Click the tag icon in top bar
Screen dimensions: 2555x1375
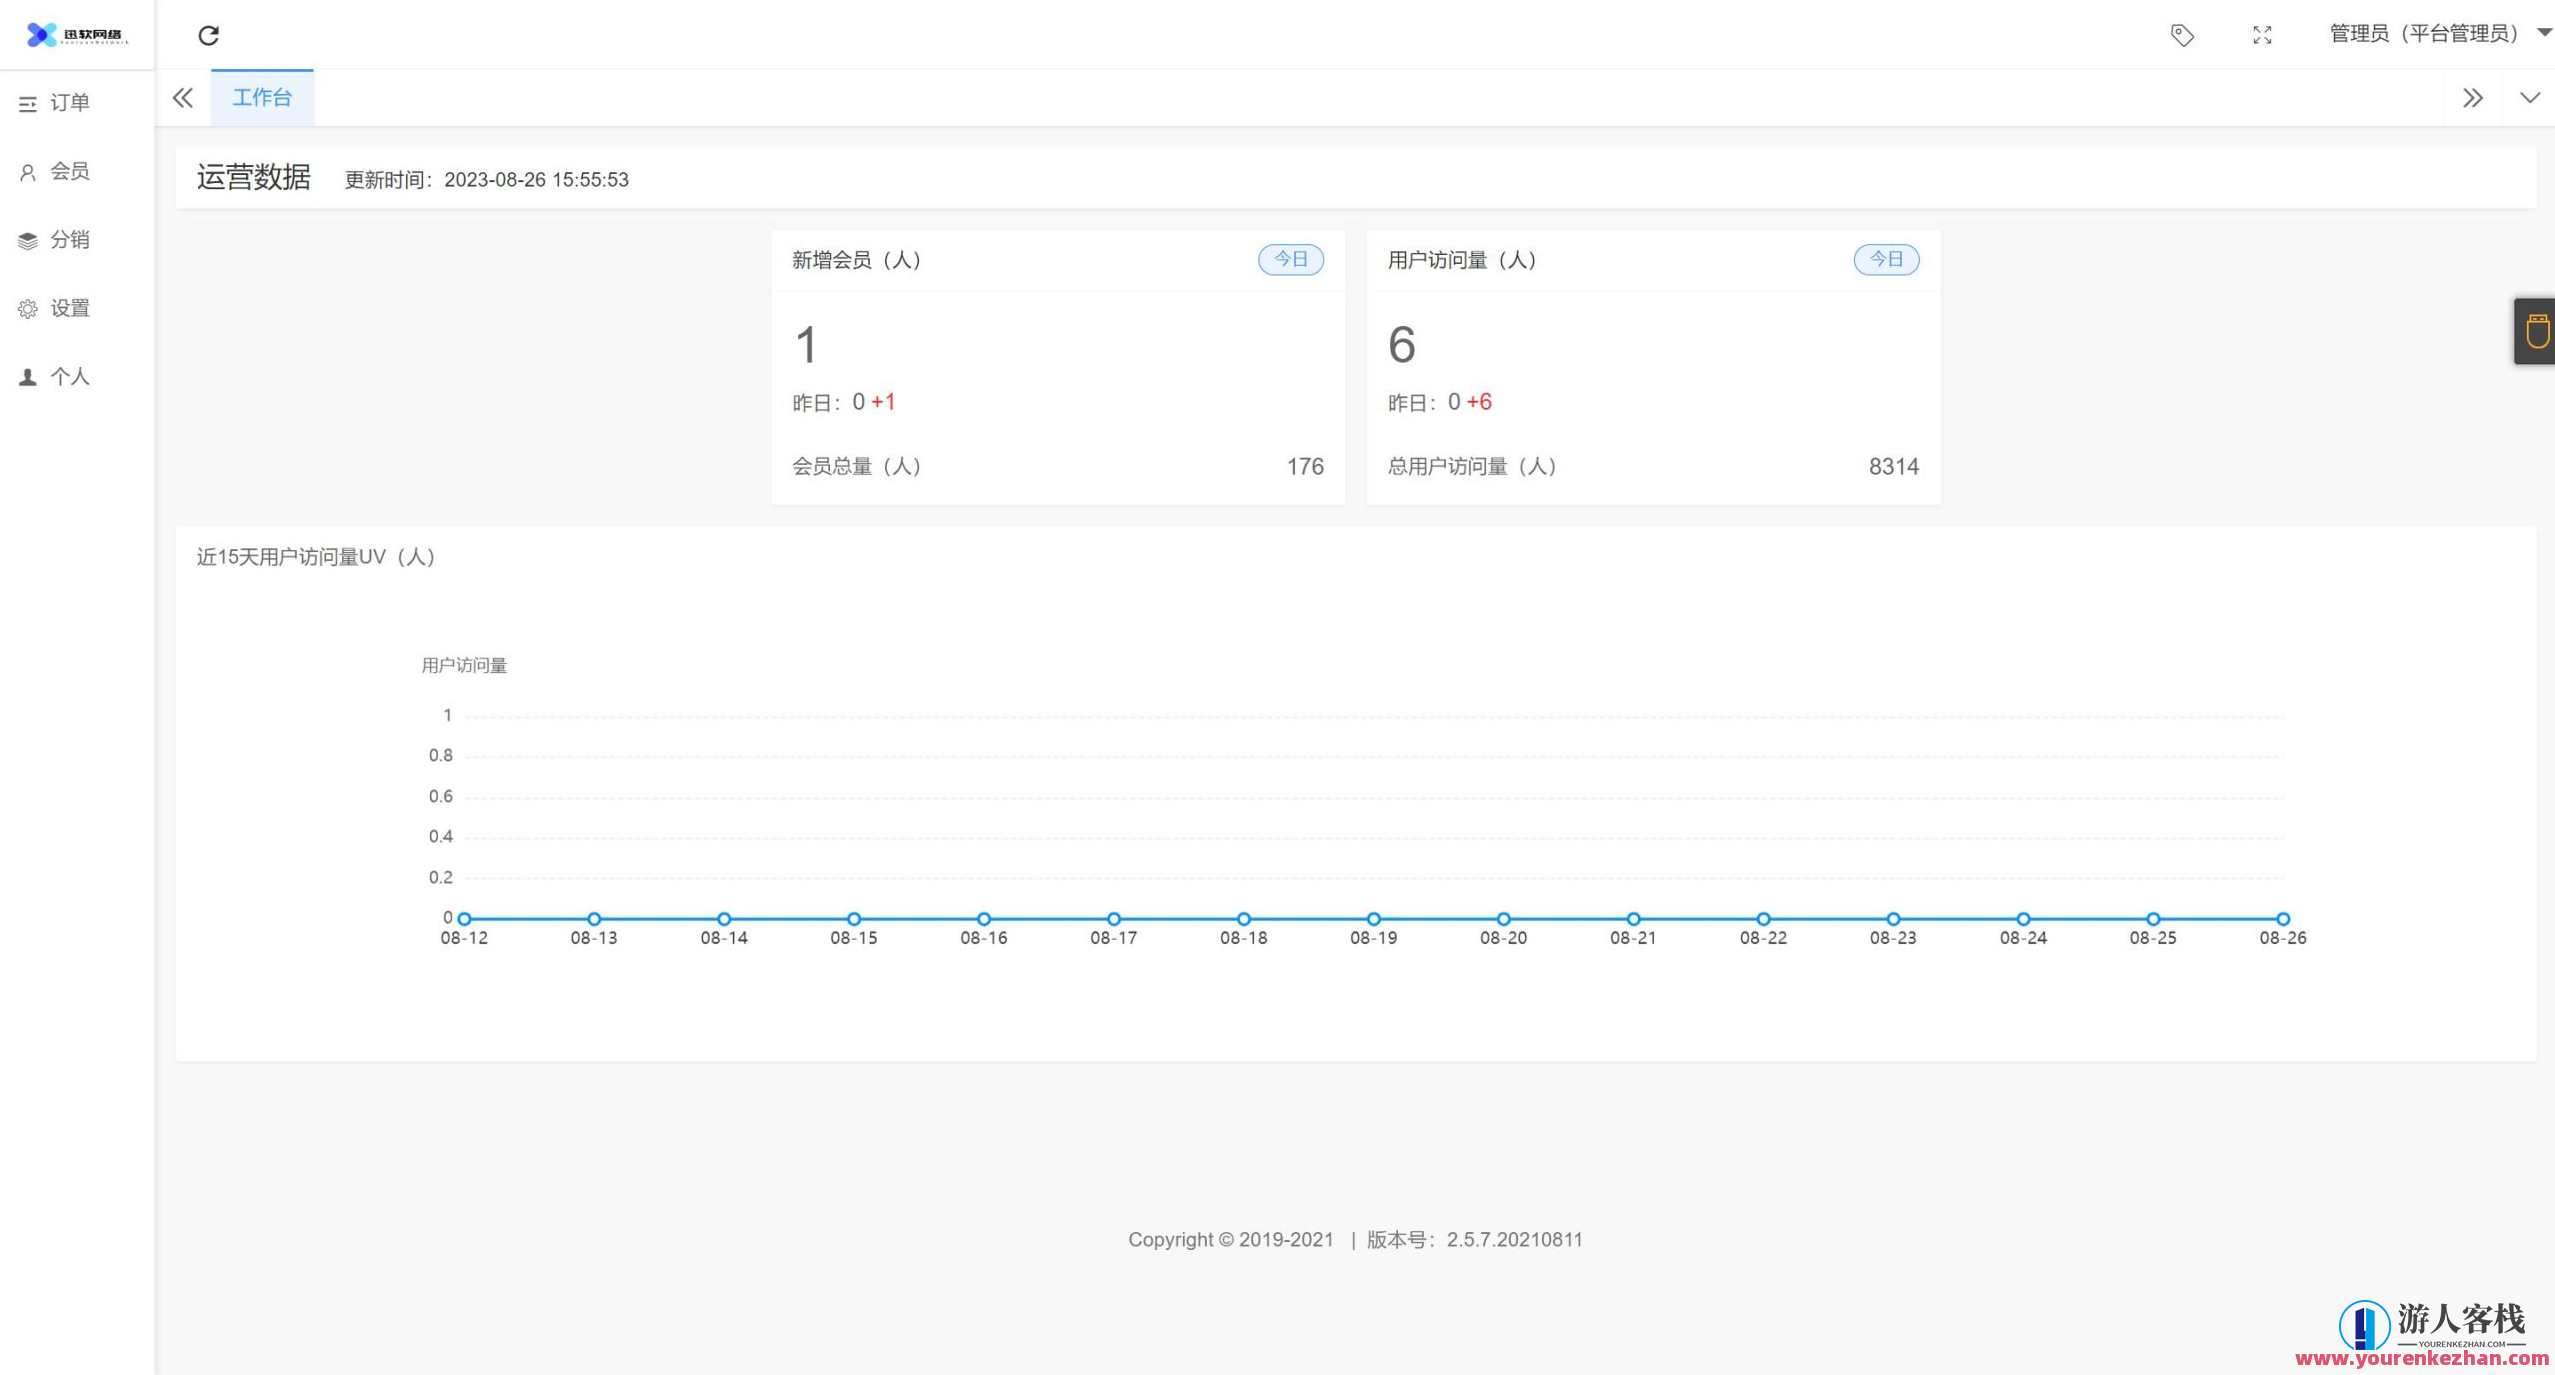2182,36
